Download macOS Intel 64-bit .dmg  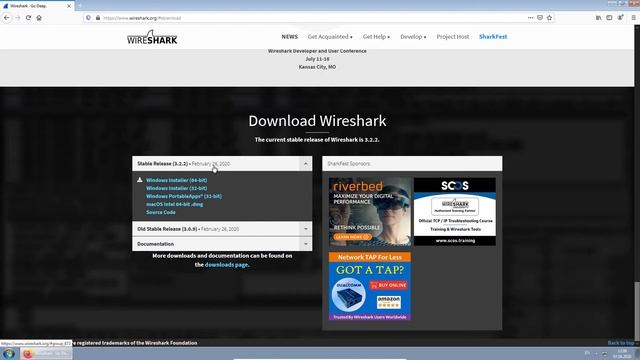(x=174, y=204)
